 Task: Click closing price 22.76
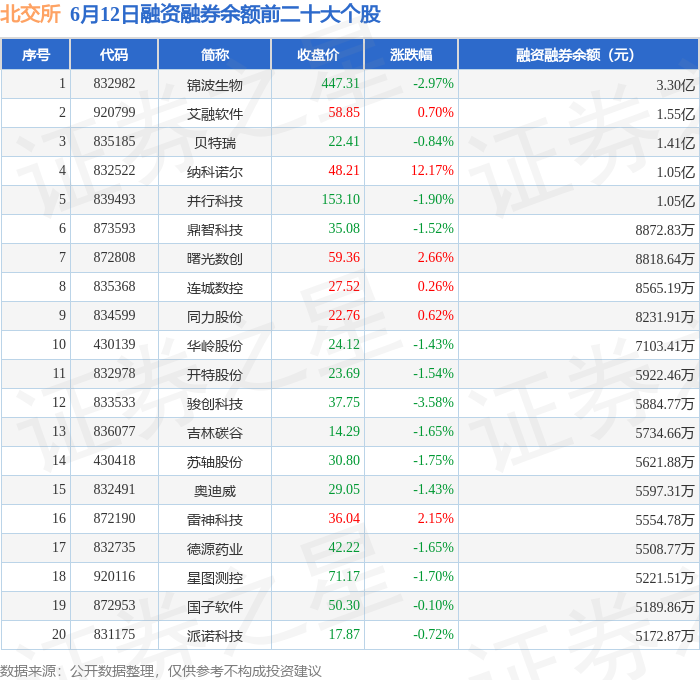coord(344,316)
